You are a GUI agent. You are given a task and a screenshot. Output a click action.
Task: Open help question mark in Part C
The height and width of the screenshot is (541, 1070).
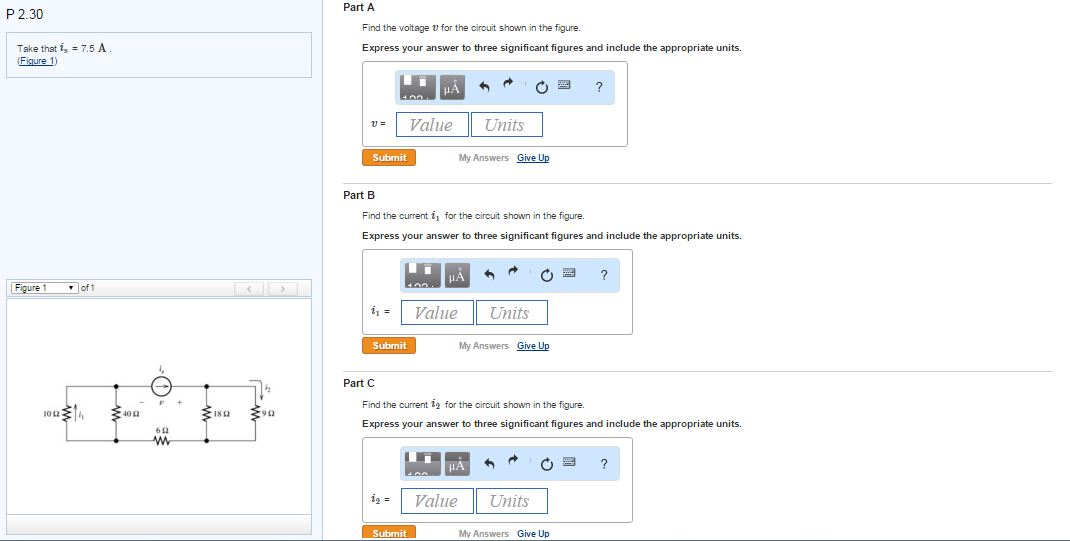click(x=604, y=463)
